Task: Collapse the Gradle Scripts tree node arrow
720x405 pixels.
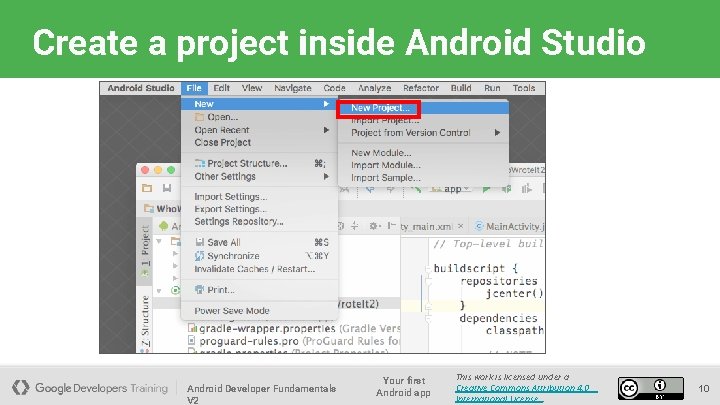Action: click(x=159, y=291)
